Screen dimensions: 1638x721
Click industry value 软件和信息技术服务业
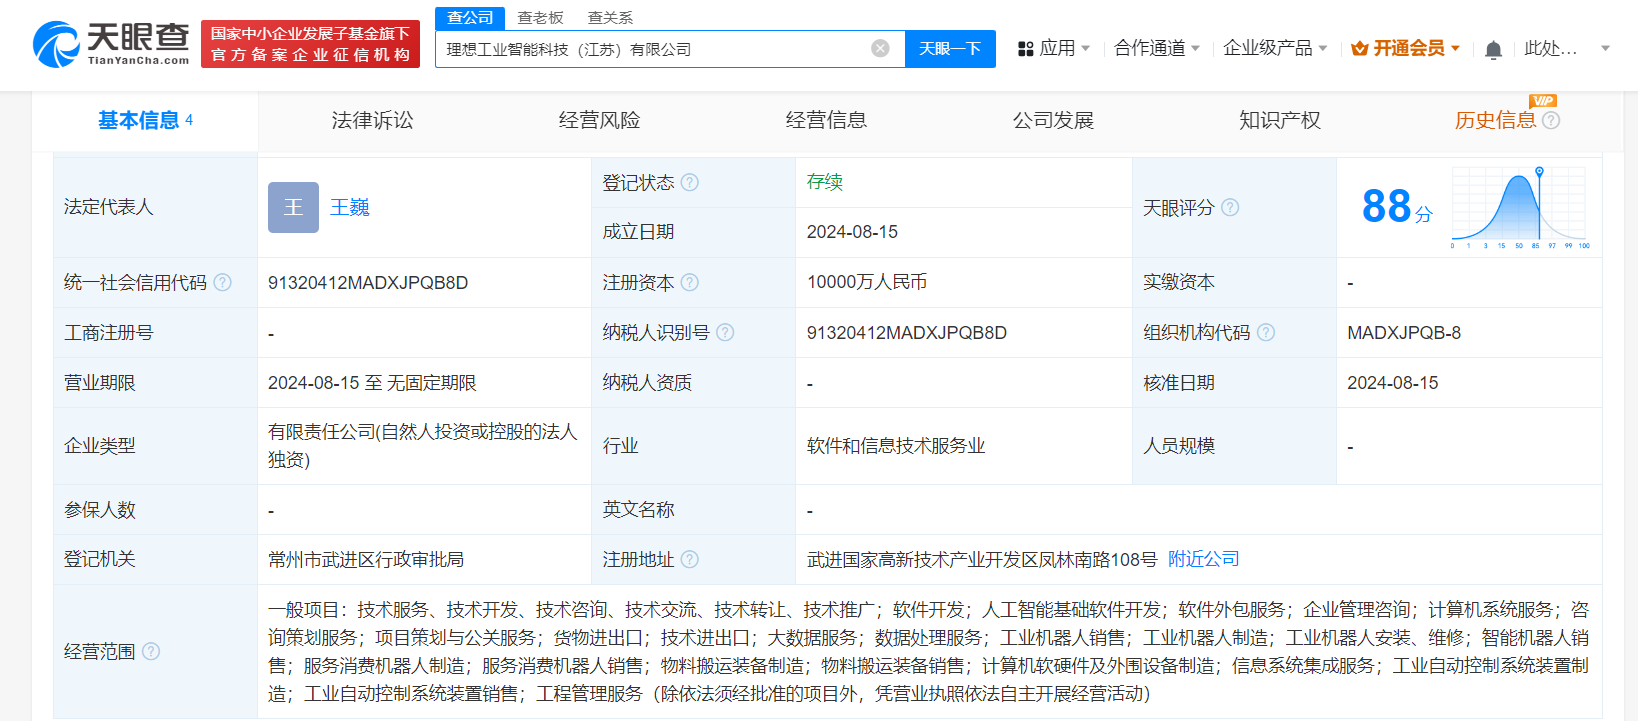(896, 446)
